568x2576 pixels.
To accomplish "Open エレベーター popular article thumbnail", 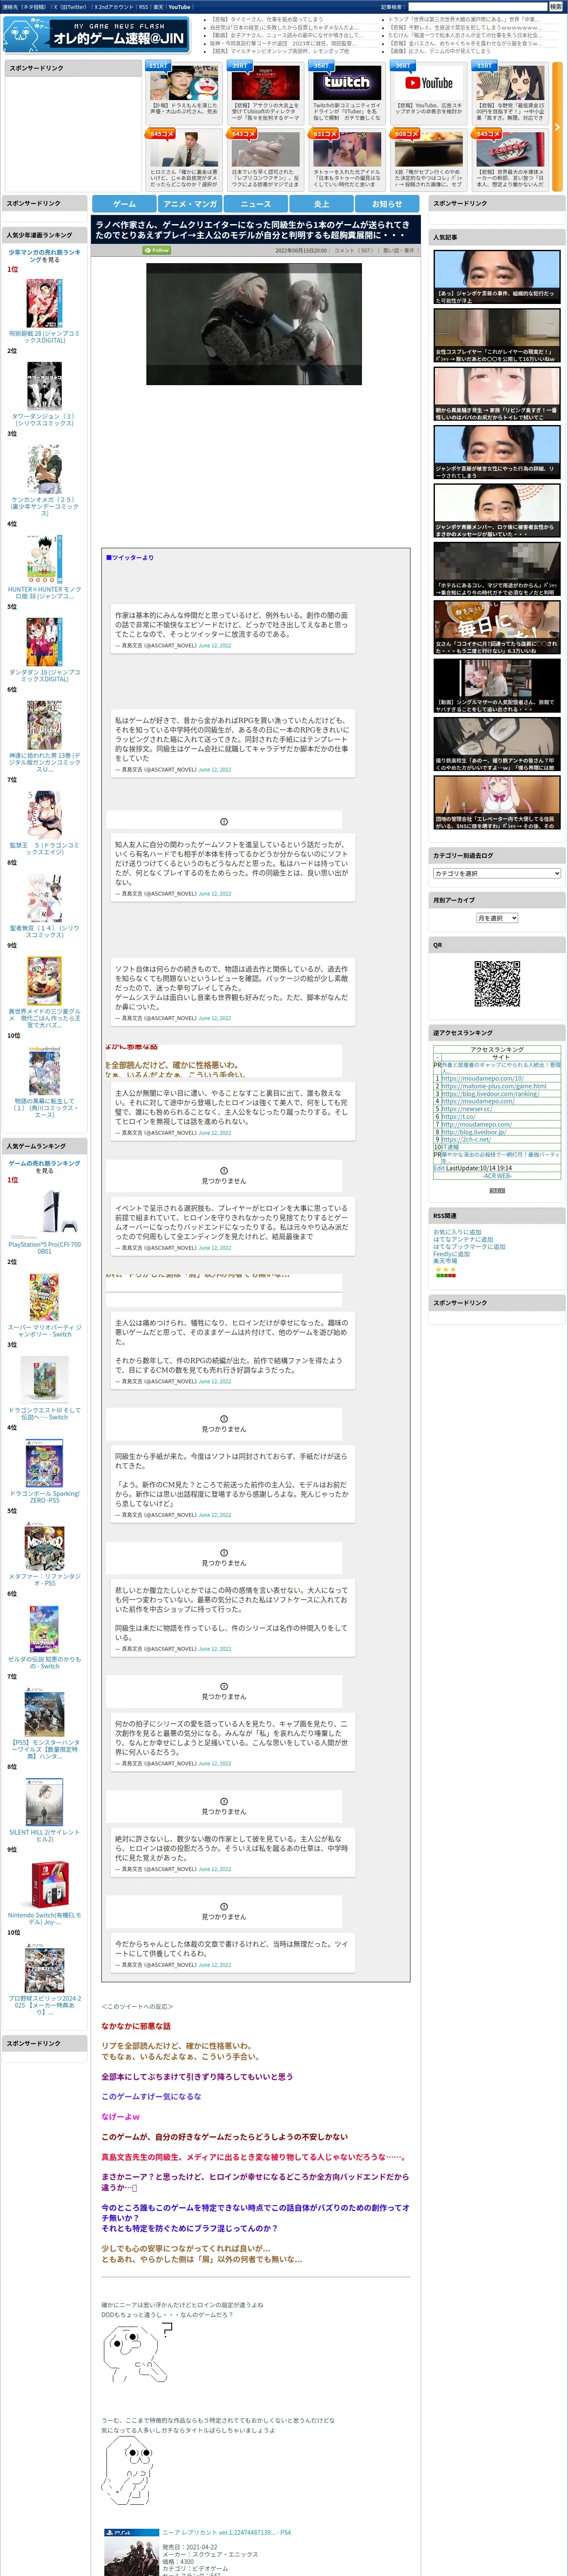I will click(x=497, y=803).
